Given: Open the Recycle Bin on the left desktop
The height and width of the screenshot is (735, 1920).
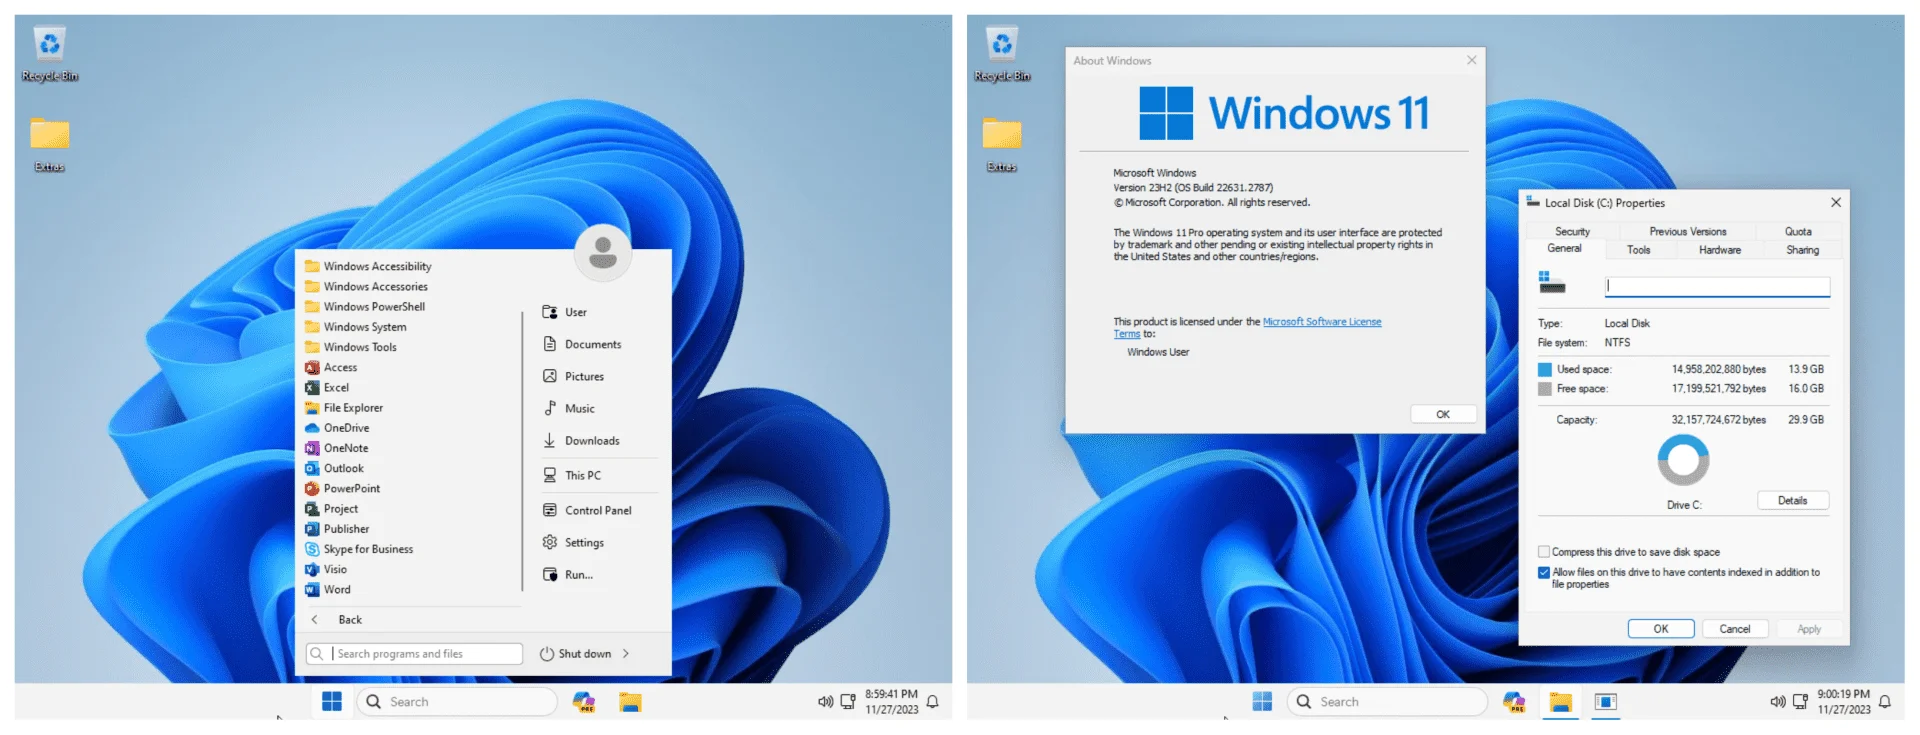Looking at the screenshot, I should [49, 55].
